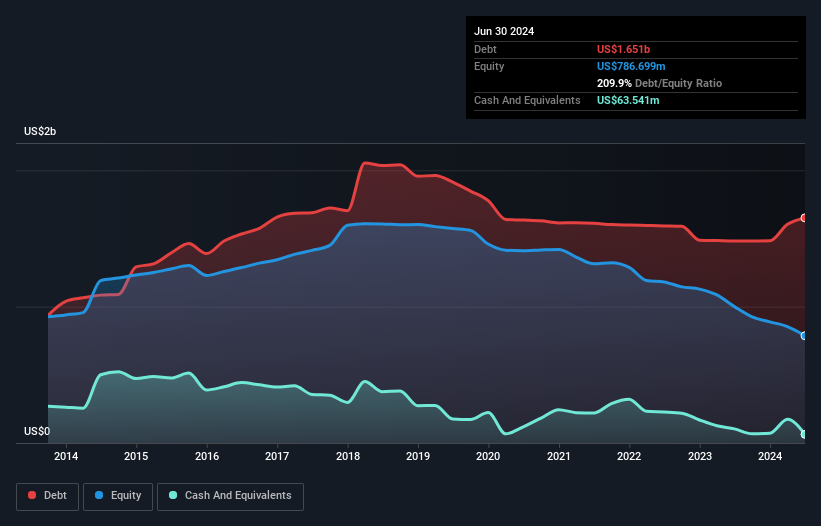The width and height of the screenshot is (821, 526).
Task: Click the 2021 x-axis label
Action: point(559,456)
